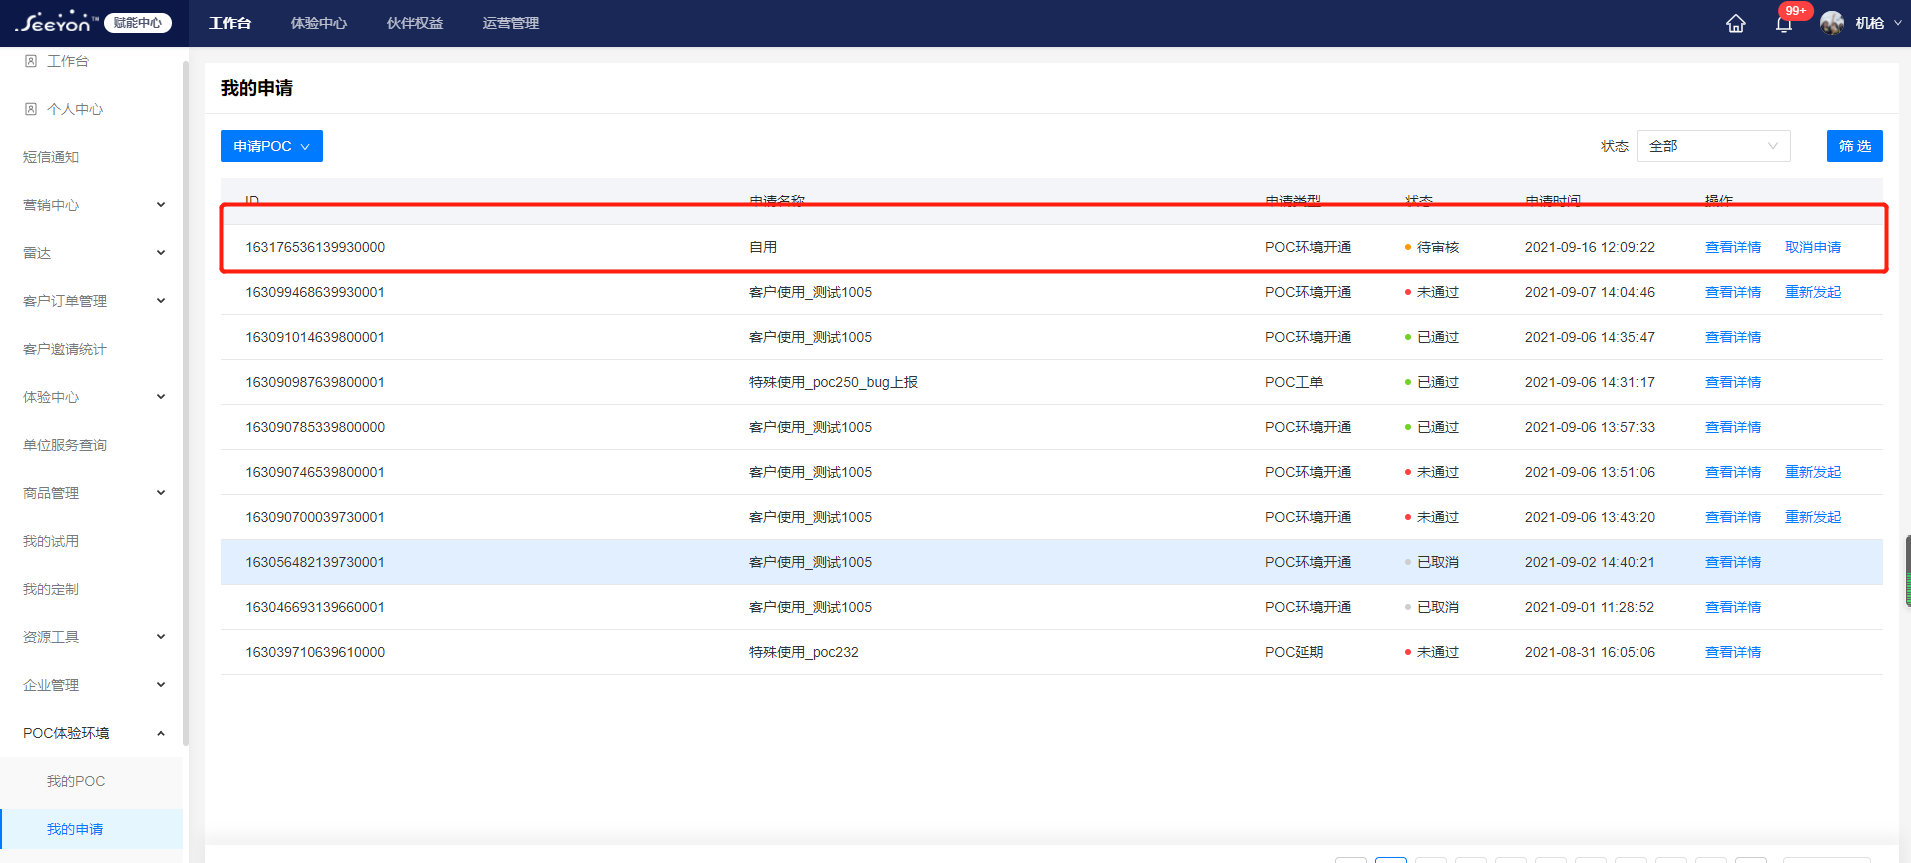1911x863 pixels.
Task: Open 客户邀请统计 in the sidebar
Action: [x=65, y=349]
